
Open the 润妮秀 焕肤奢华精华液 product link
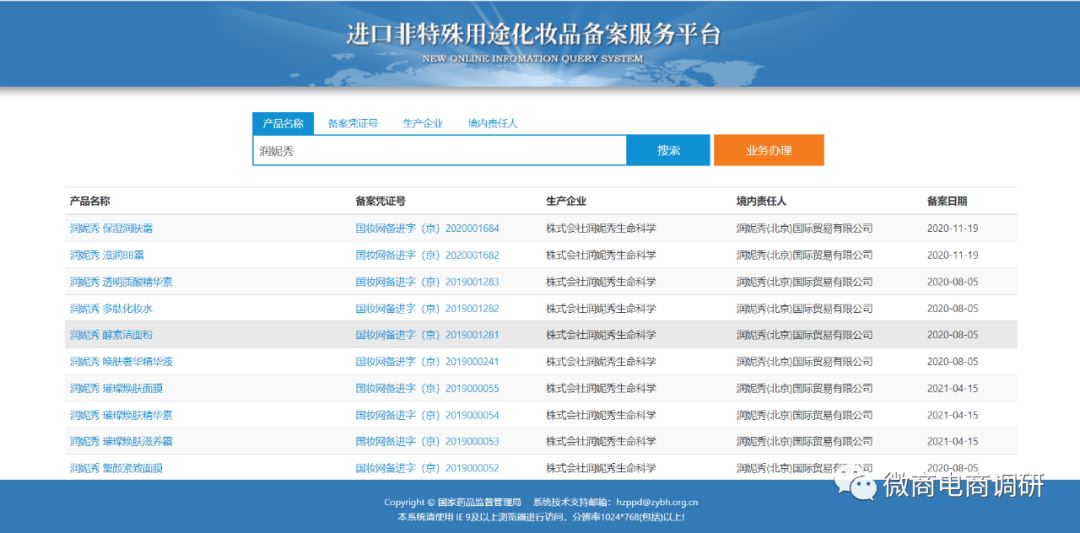121,362
